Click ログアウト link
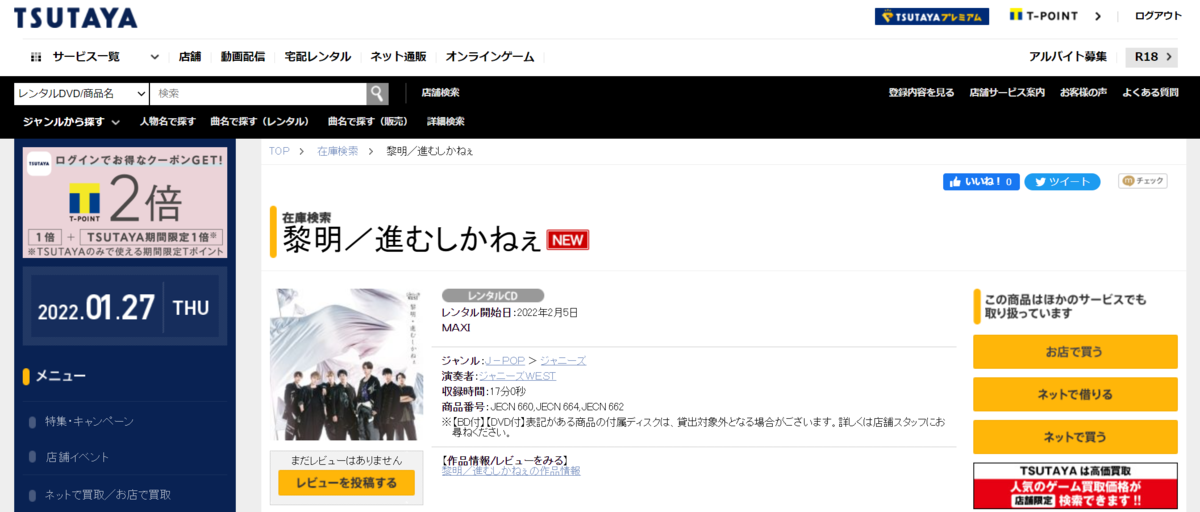 1158,16
